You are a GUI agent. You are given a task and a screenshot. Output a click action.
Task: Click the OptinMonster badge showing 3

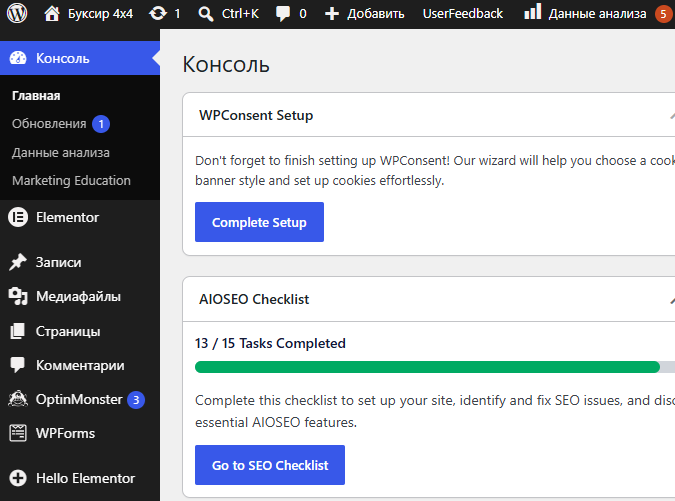click(x=136, y=400)
